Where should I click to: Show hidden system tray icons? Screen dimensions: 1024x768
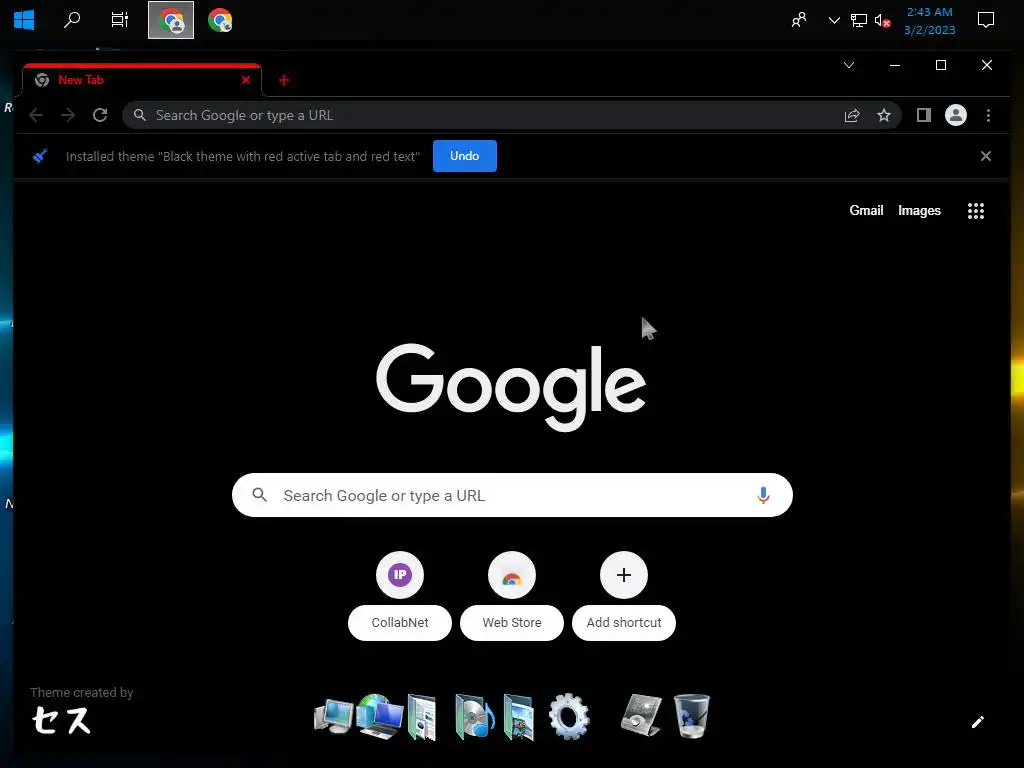tap(834, 20)
